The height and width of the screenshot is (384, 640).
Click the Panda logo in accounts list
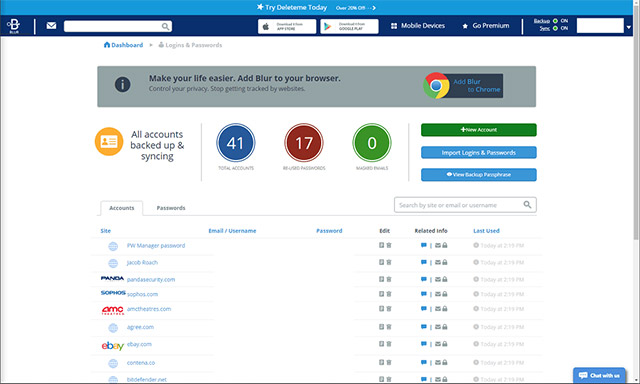112,278
